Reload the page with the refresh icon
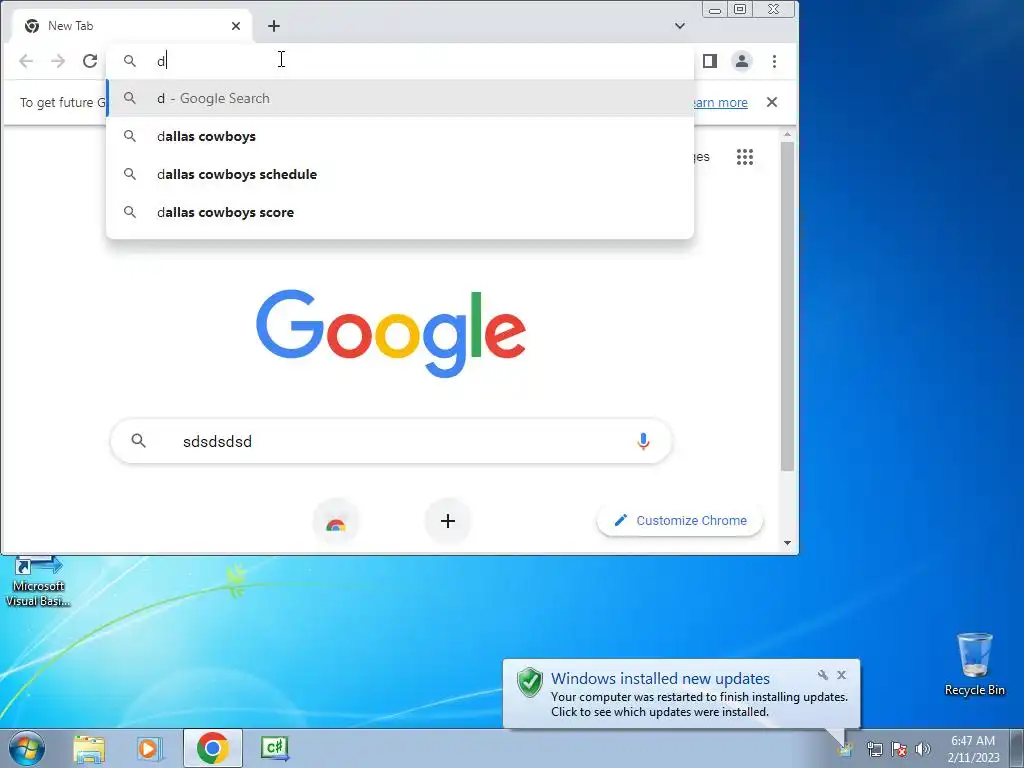1024x768 pixels. click(90, 61)
